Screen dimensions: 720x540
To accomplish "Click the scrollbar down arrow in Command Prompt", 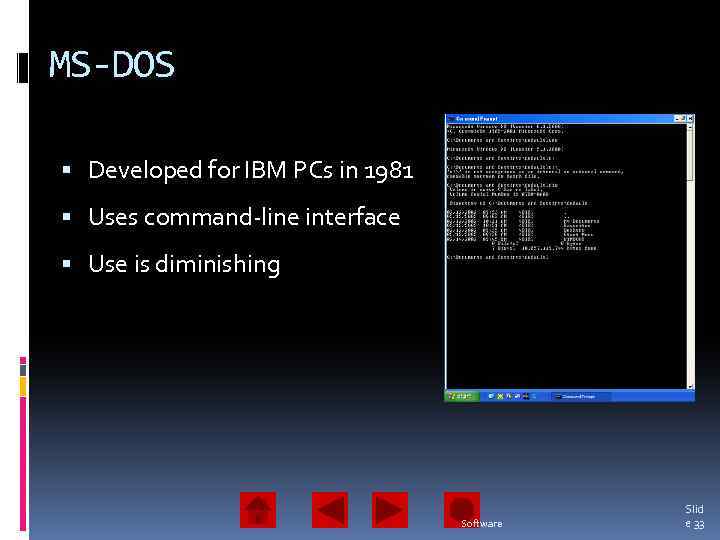I will coord(690,386).
